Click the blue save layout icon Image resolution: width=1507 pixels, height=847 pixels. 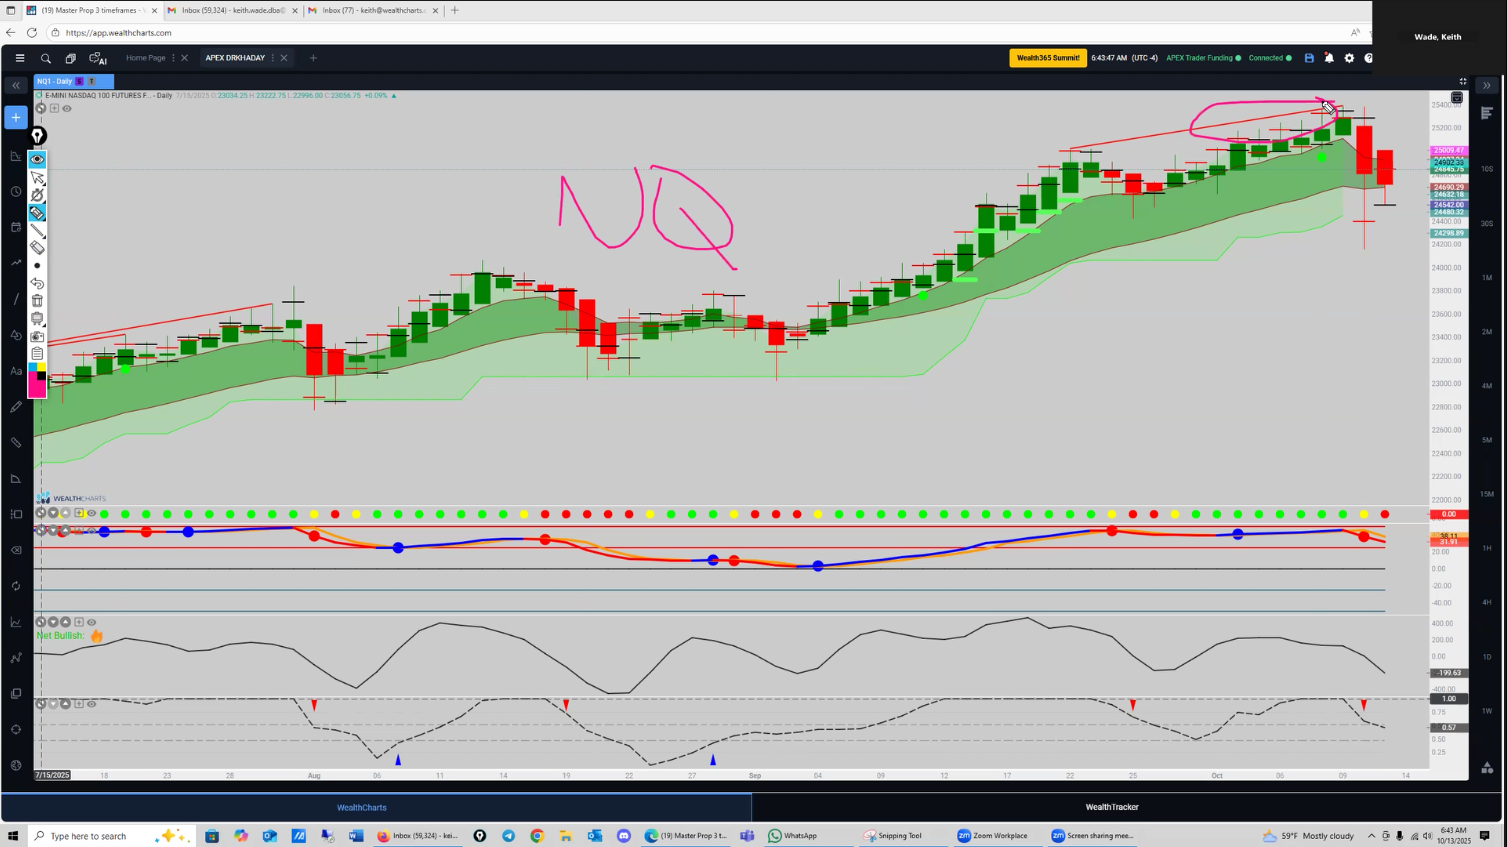point(1309,58)
